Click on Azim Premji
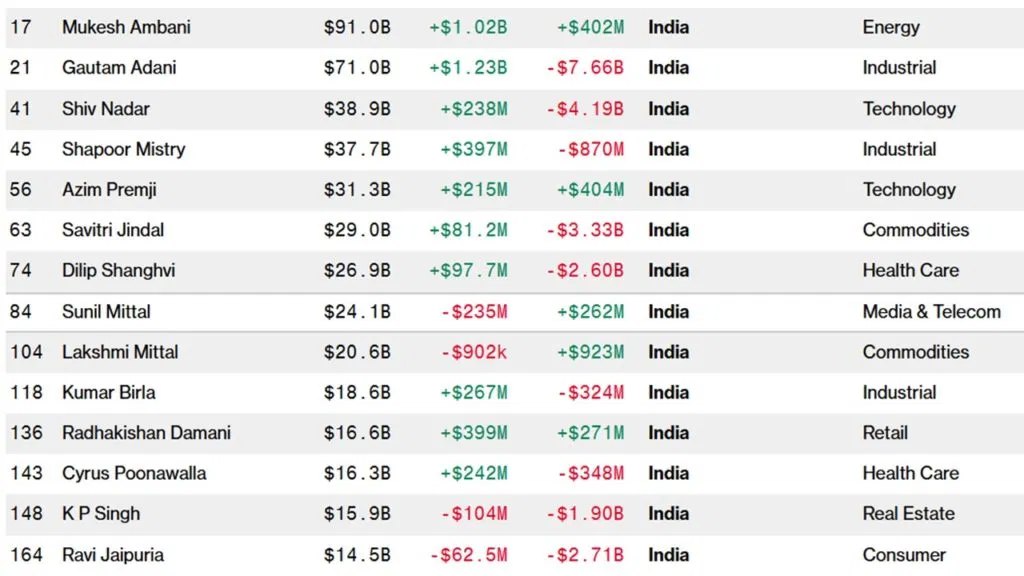 coord(109,189)
